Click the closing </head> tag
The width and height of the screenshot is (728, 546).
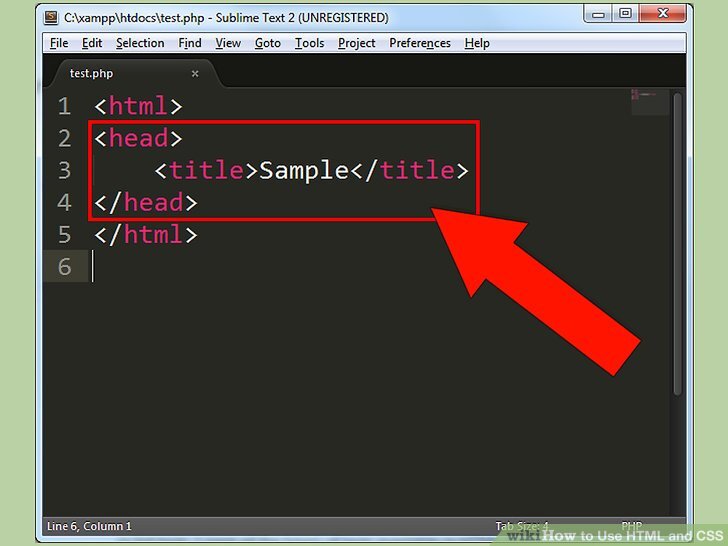[x=146, y=202]
